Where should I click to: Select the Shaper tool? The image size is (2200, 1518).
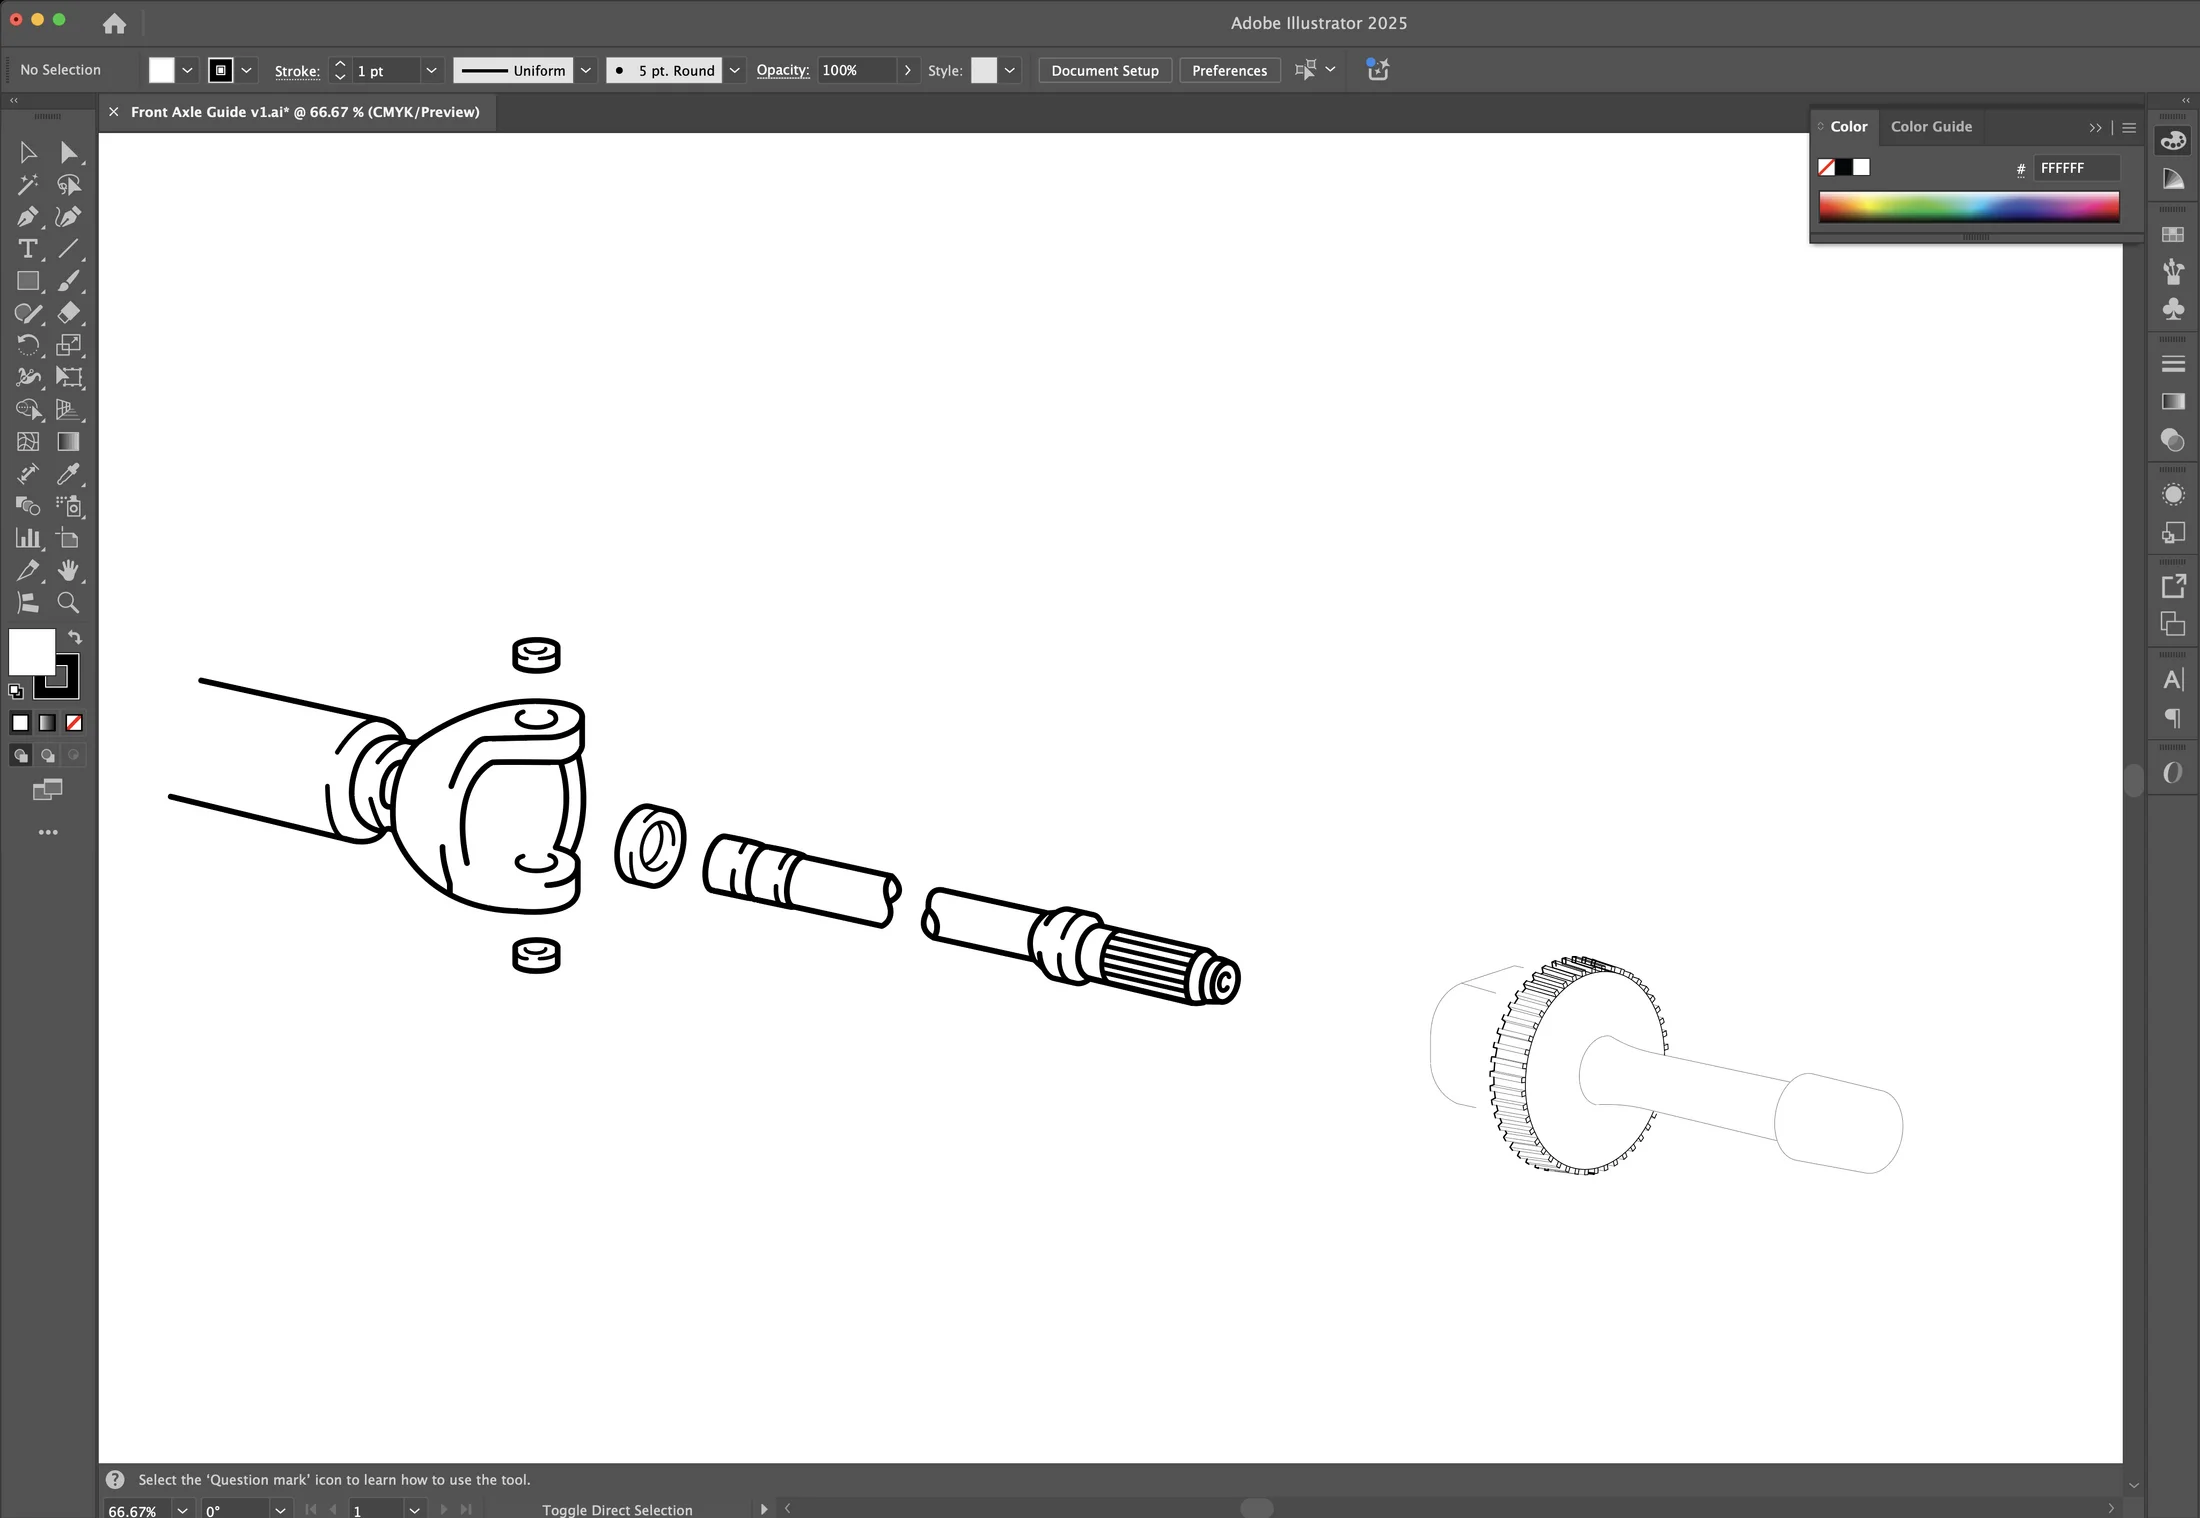coord(28,313)
